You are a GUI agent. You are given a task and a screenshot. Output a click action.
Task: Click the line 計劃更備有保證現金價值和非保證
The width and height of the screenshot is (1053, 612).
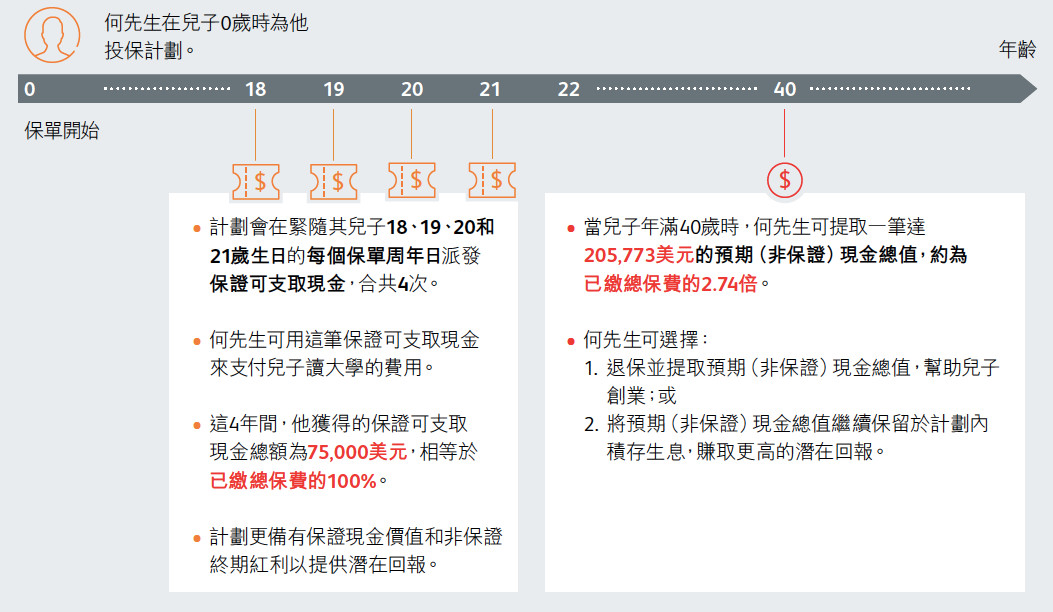click(356, 536)
